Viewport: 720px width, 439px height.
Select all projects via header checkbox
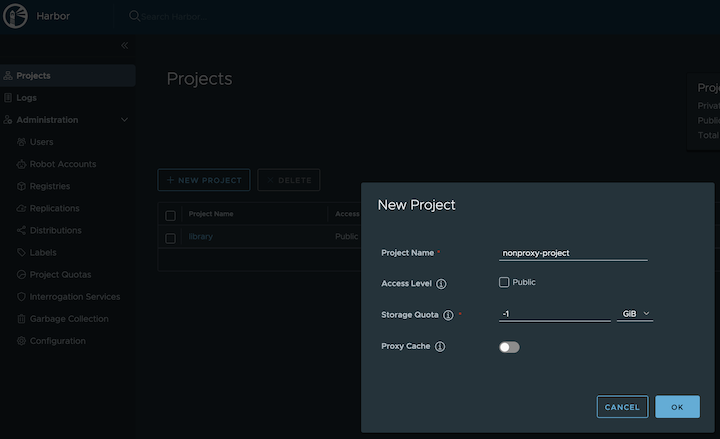[170, 215]
